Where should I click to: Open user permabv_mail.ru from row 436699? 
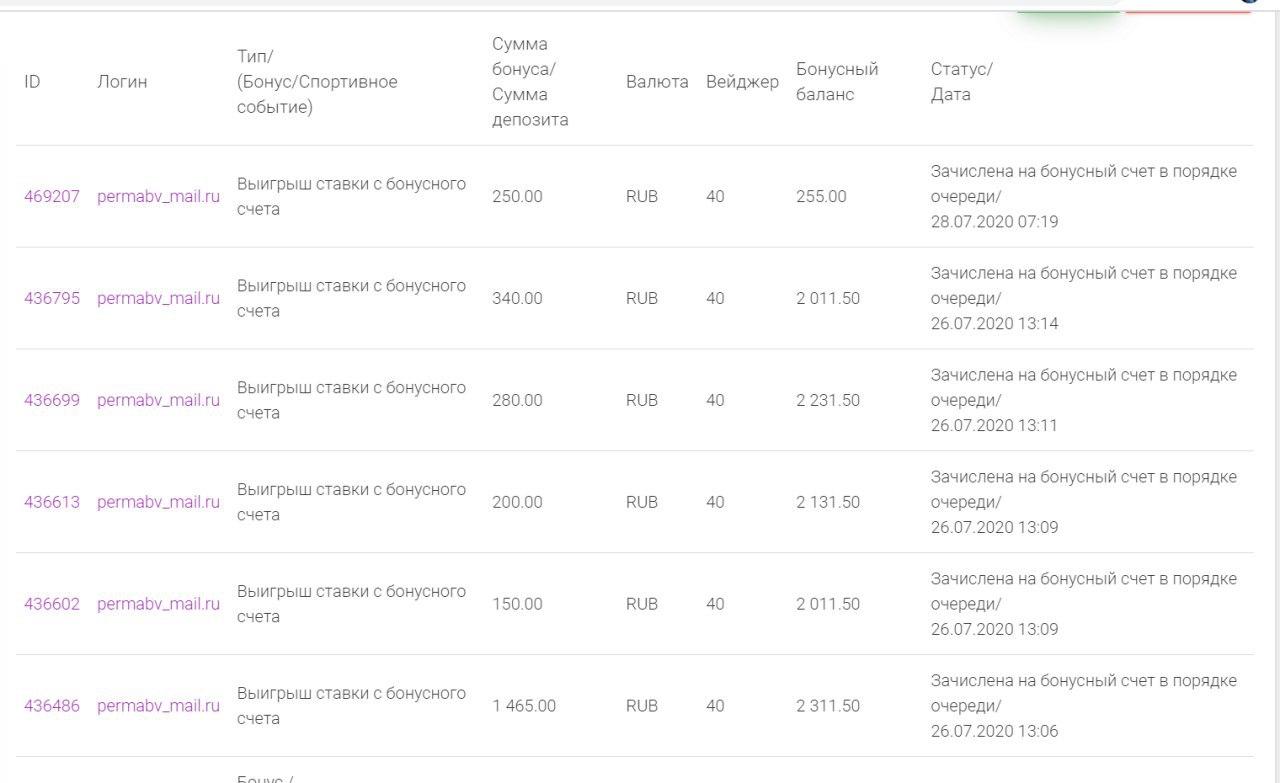pyautogui.click(x=158, y=401)
